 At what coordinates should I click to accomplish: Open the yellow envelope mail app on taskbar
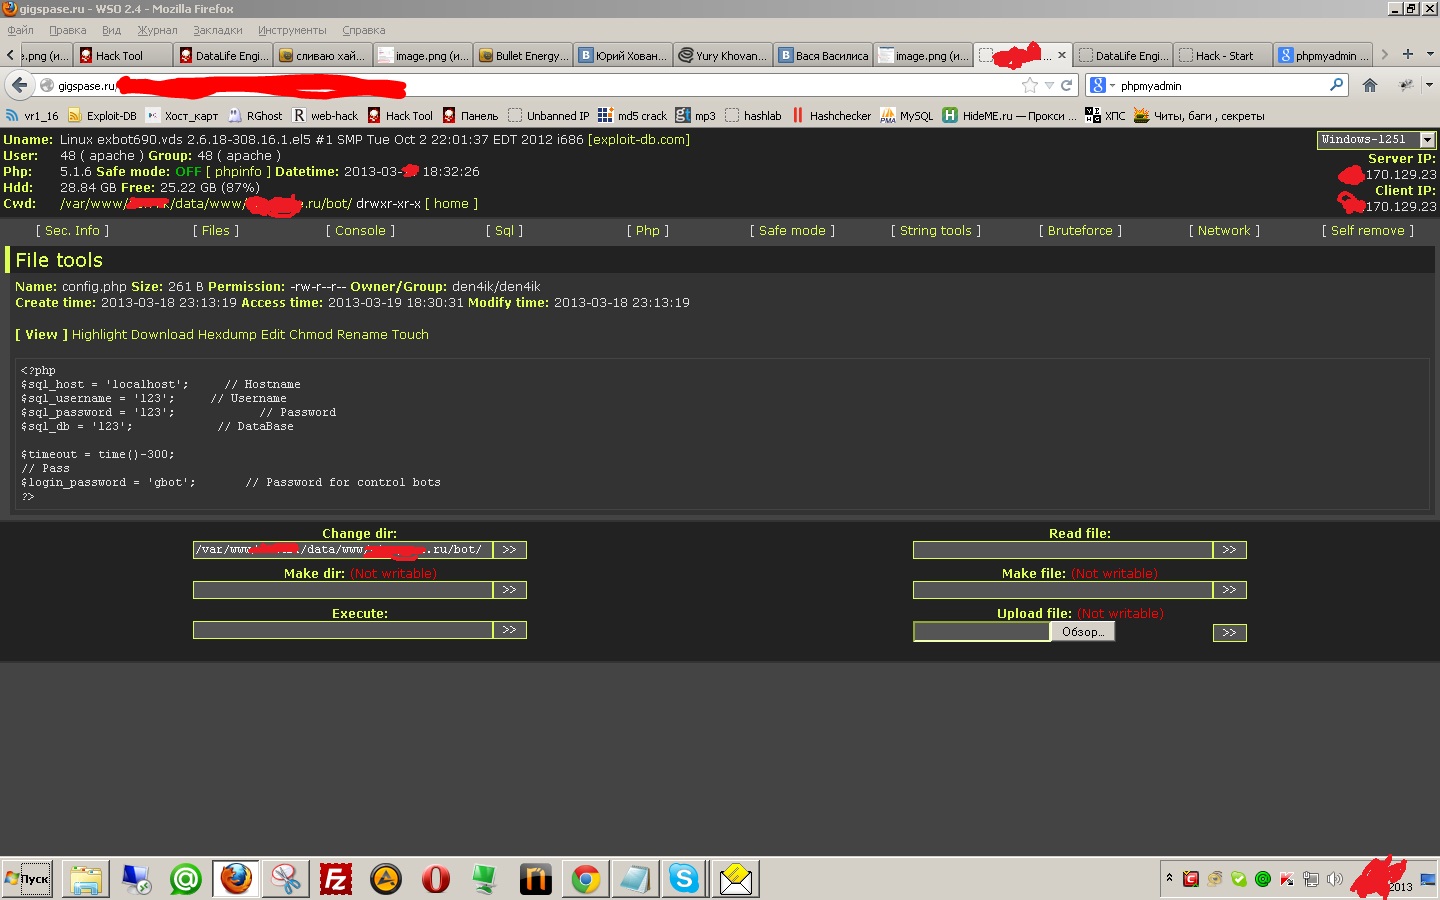pos(736,879)
